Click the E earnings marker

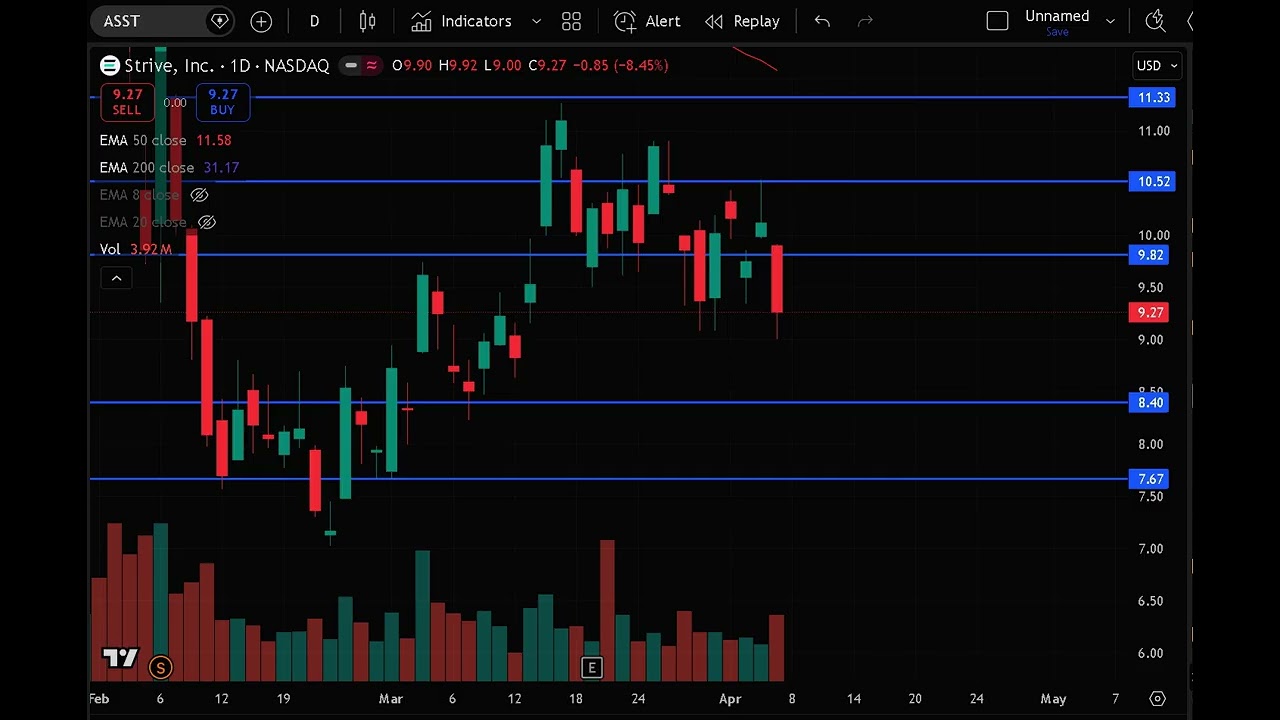pyautogui.click(x=592, y=668)
